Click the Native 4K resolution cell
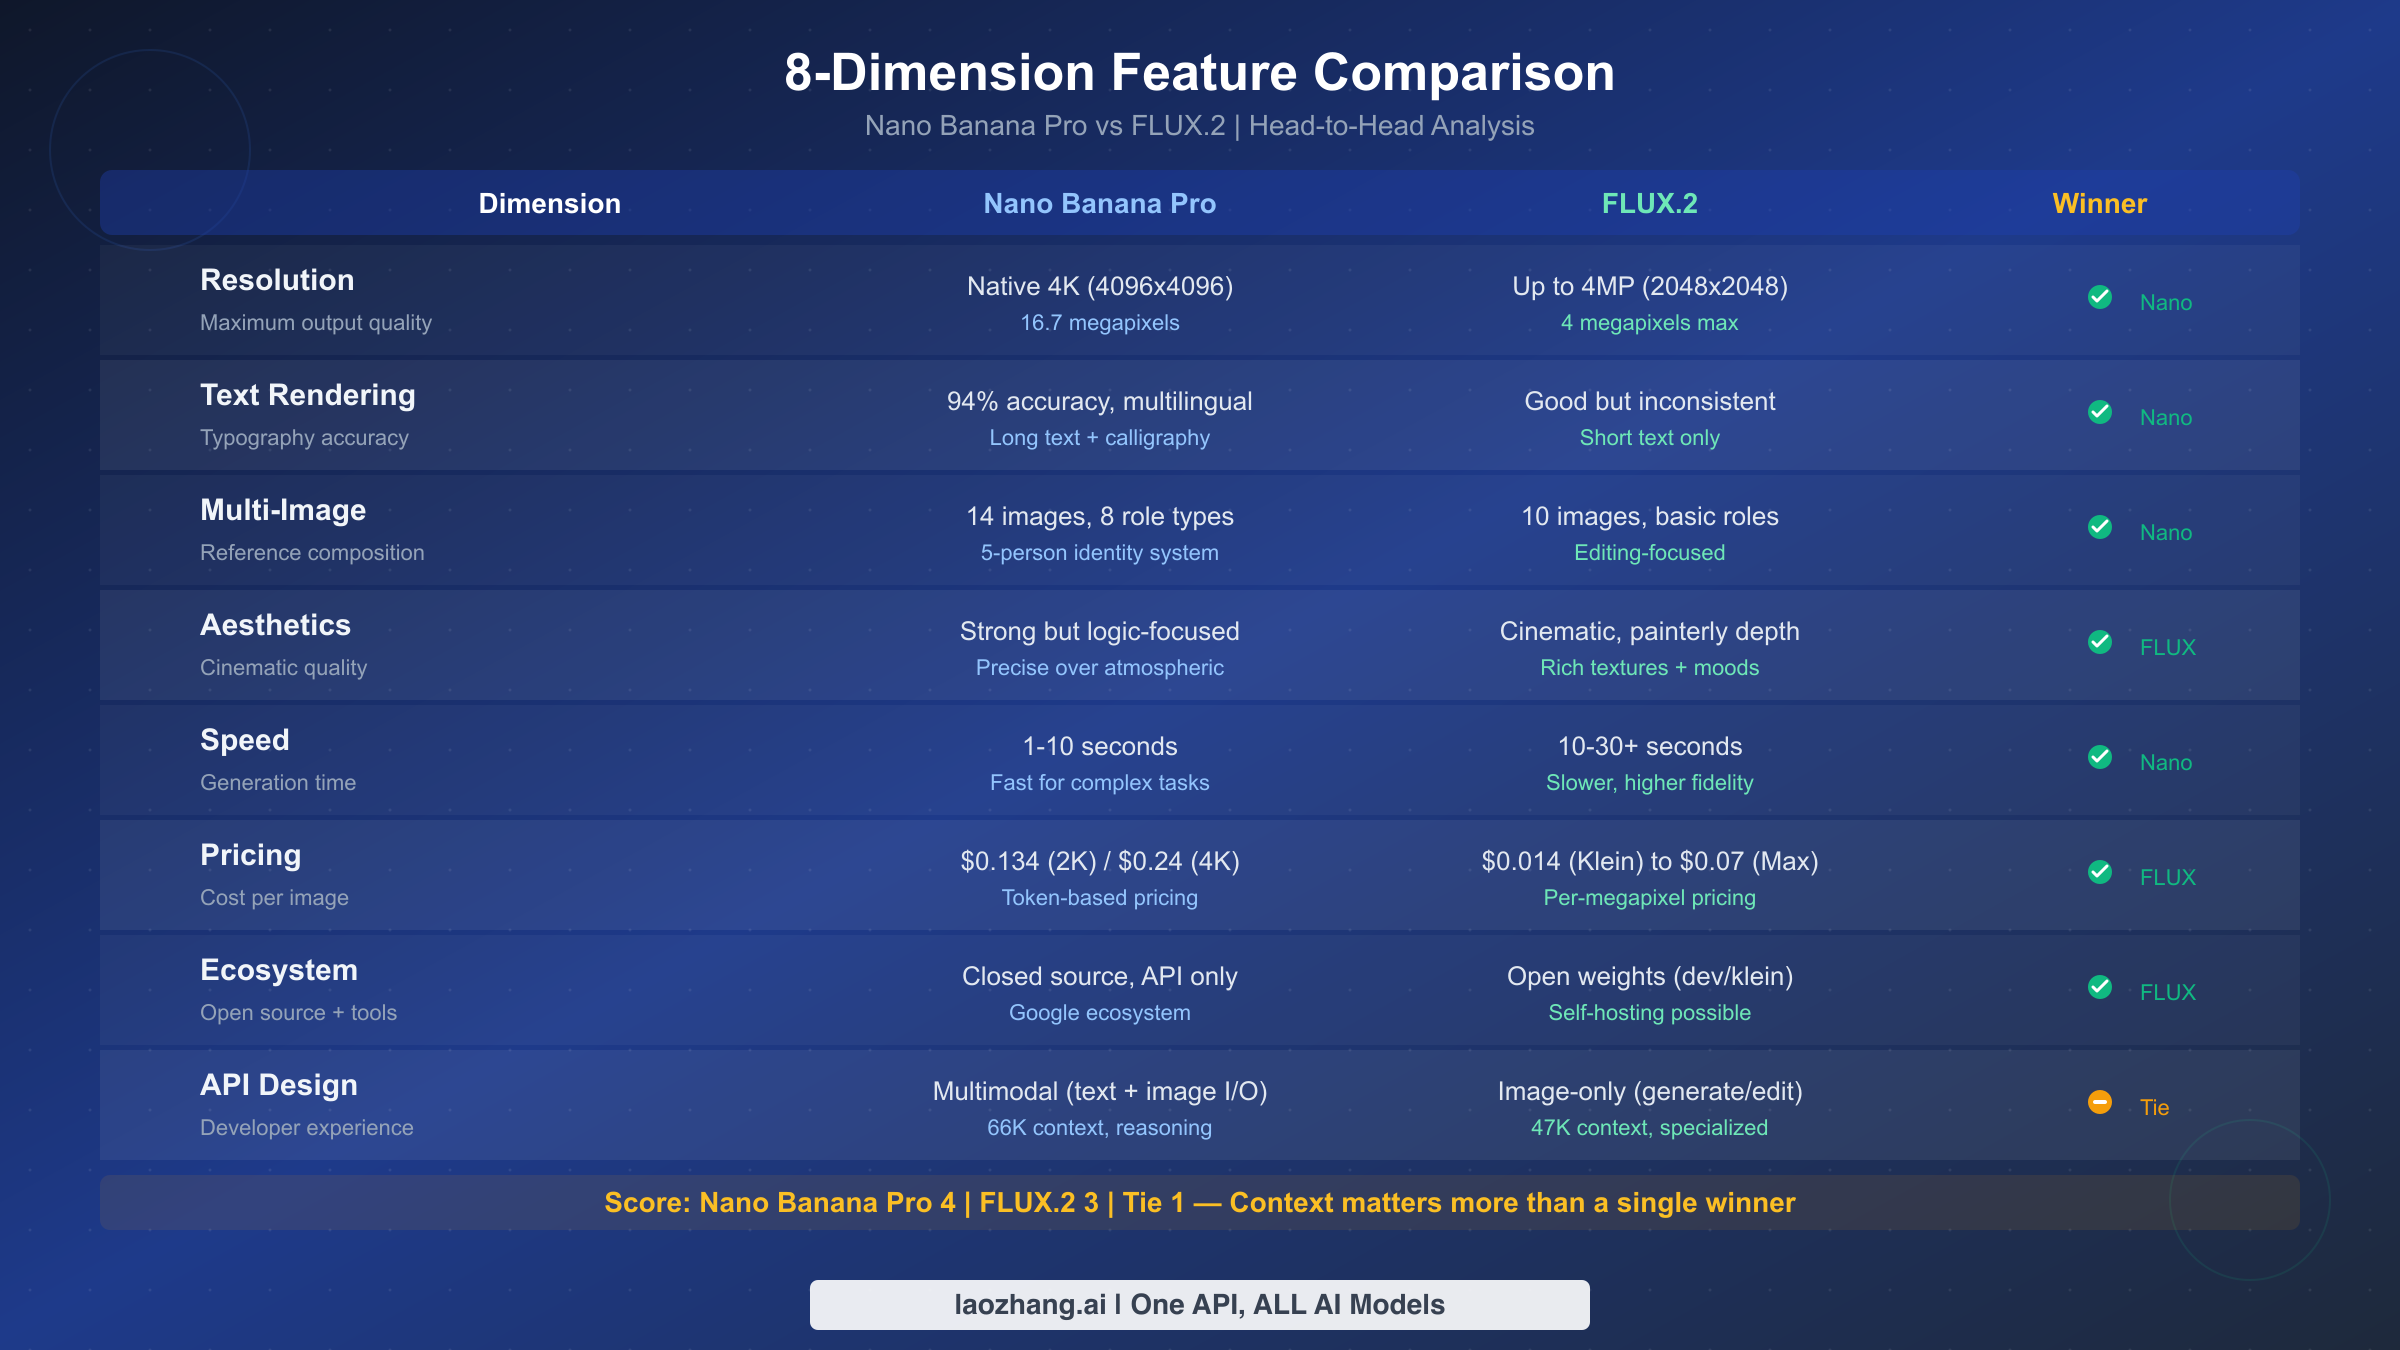 pyautogui.click(x=1099, y=286)
